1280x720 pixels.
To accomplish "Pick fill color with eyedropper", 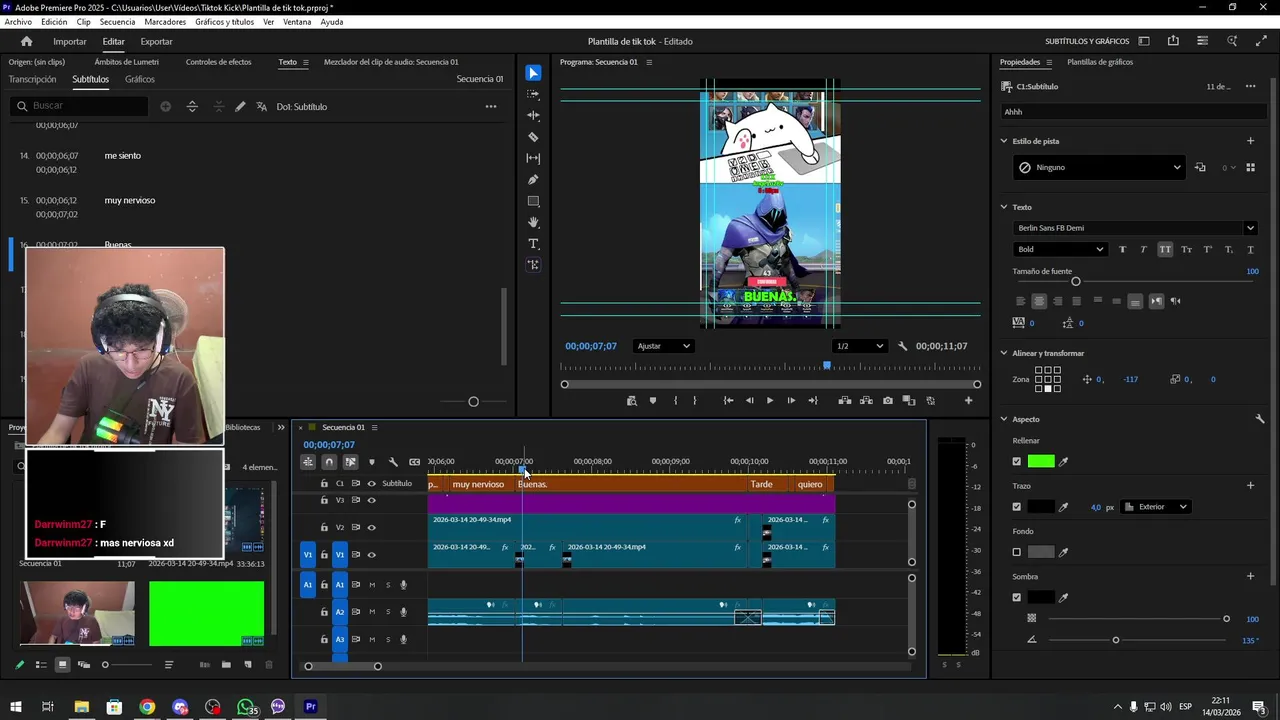I will tap(1064, 461).
